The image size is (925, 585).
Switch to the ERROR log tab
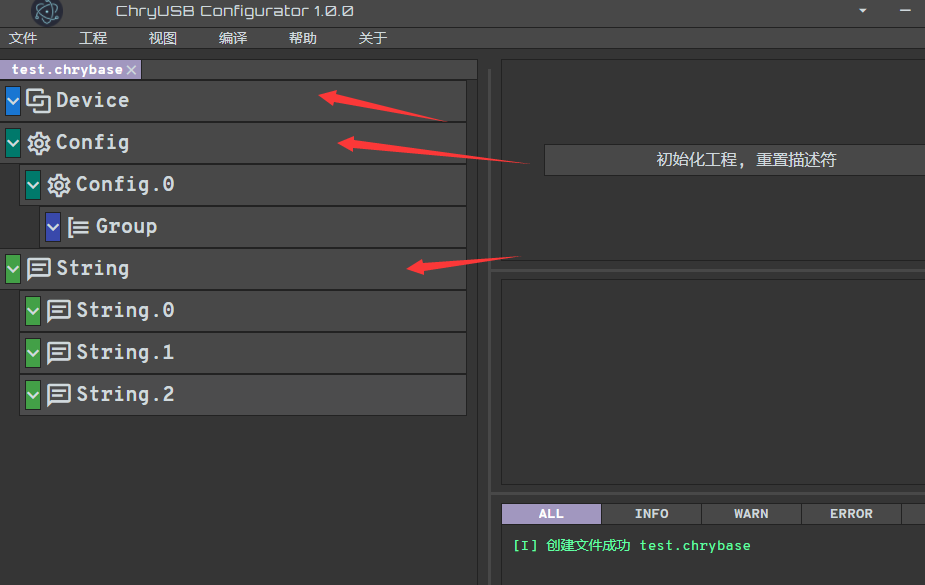click(851, 514)
